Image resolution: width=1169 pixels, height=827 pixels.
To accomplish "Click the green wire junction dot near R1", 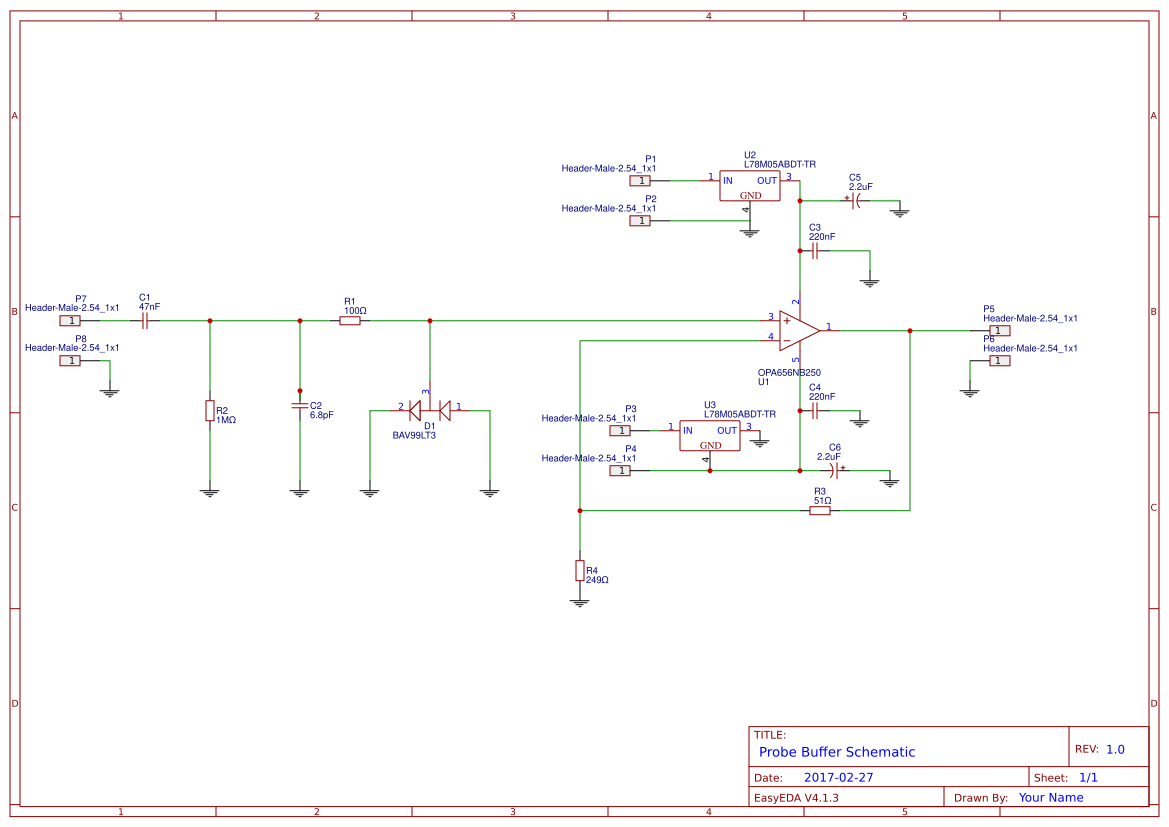I will click(429, 320).
